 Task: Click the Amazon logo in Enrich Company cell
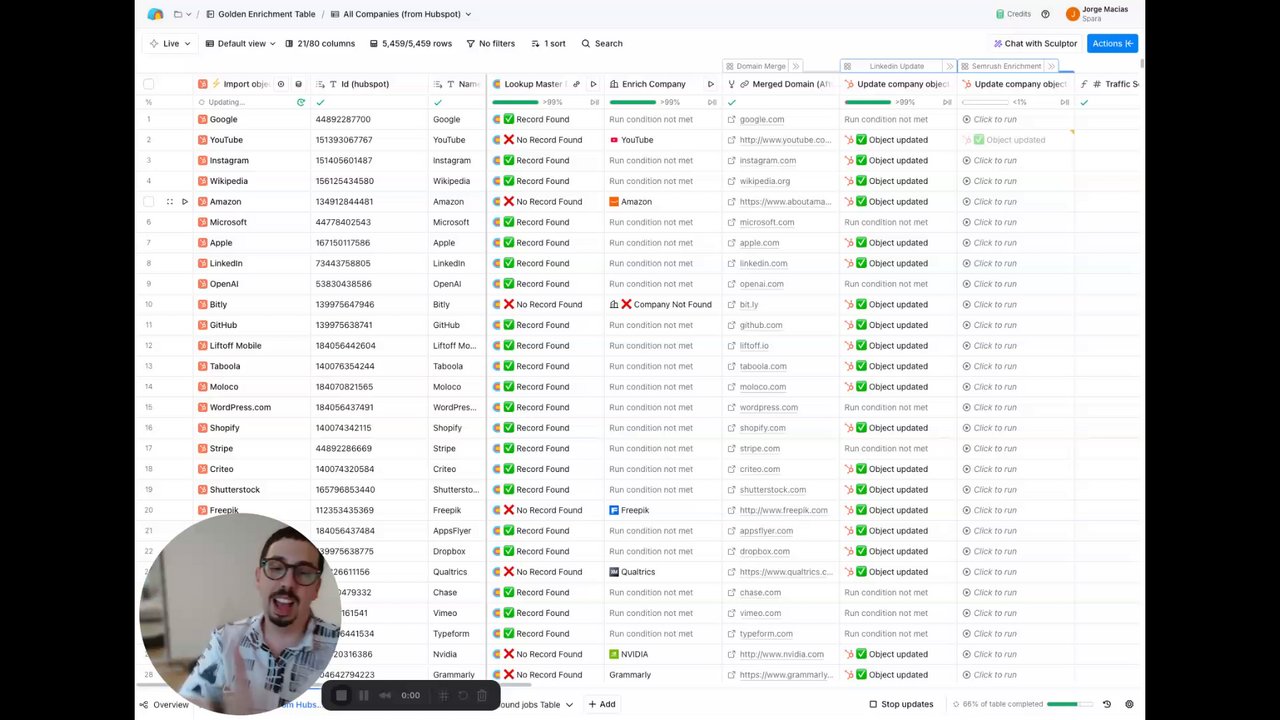pos(614,202)
